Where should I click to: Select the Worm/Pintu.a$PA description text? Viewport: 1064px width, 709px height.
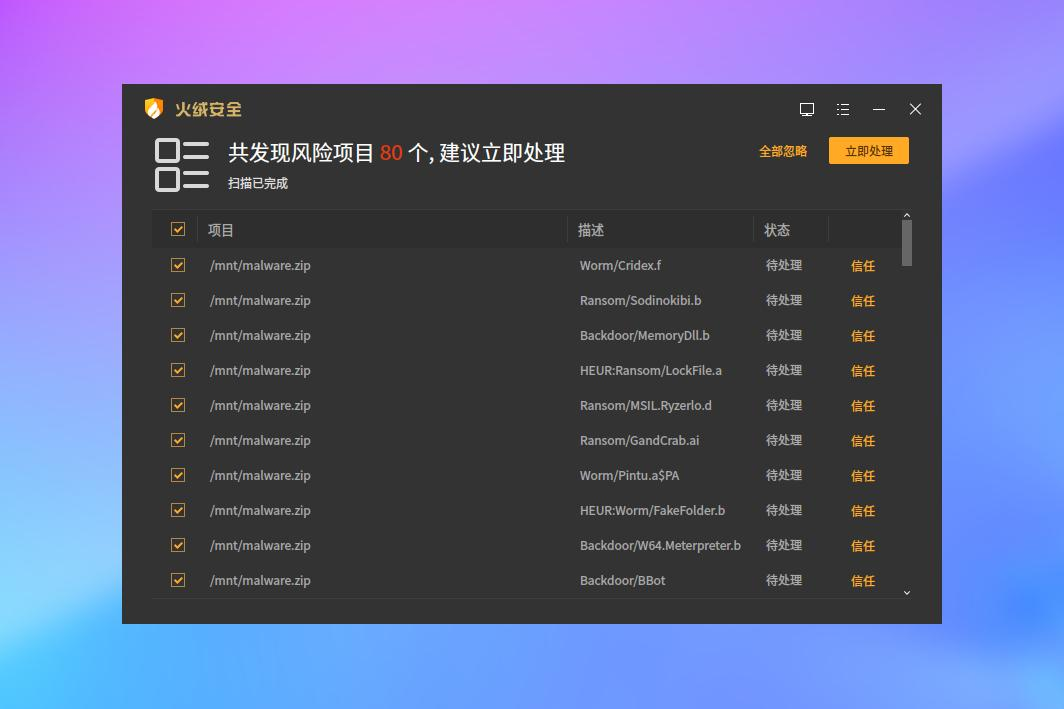629,476
